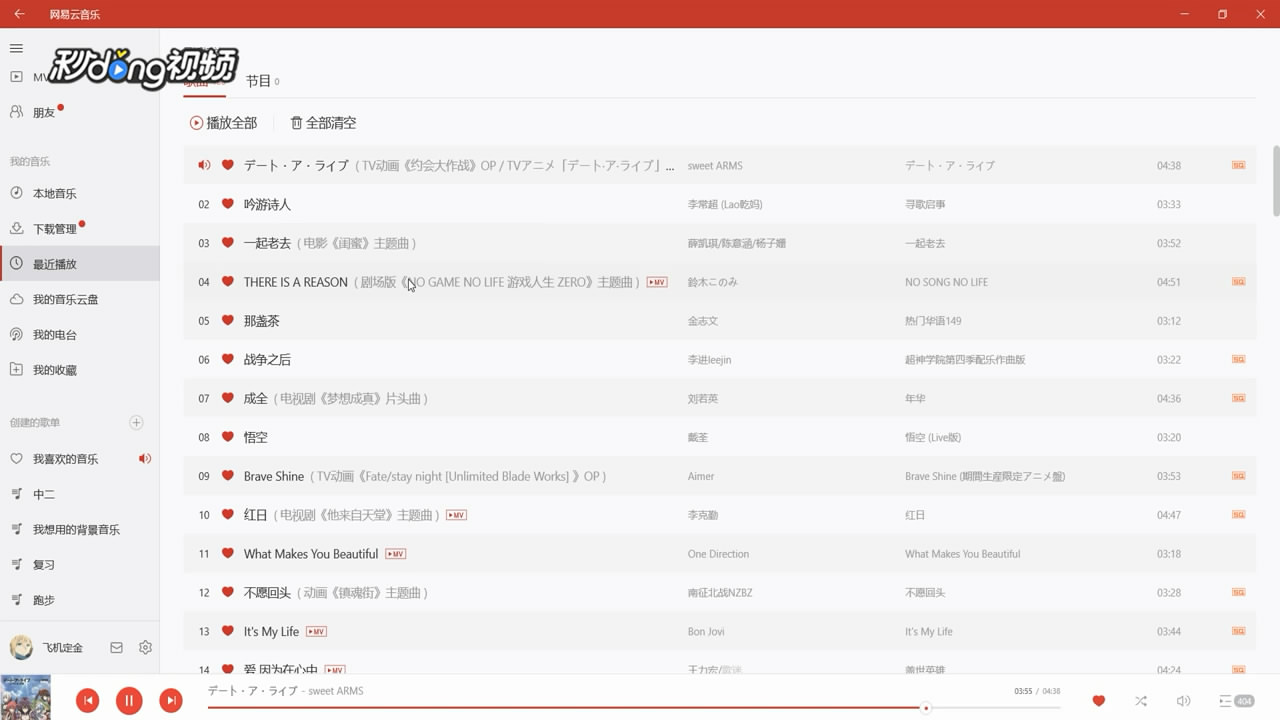Image resolution: width=1280 pixels, height=720 pixels.
Task: Click the vertical scrollbar of song list
Action: (1276, 180)
